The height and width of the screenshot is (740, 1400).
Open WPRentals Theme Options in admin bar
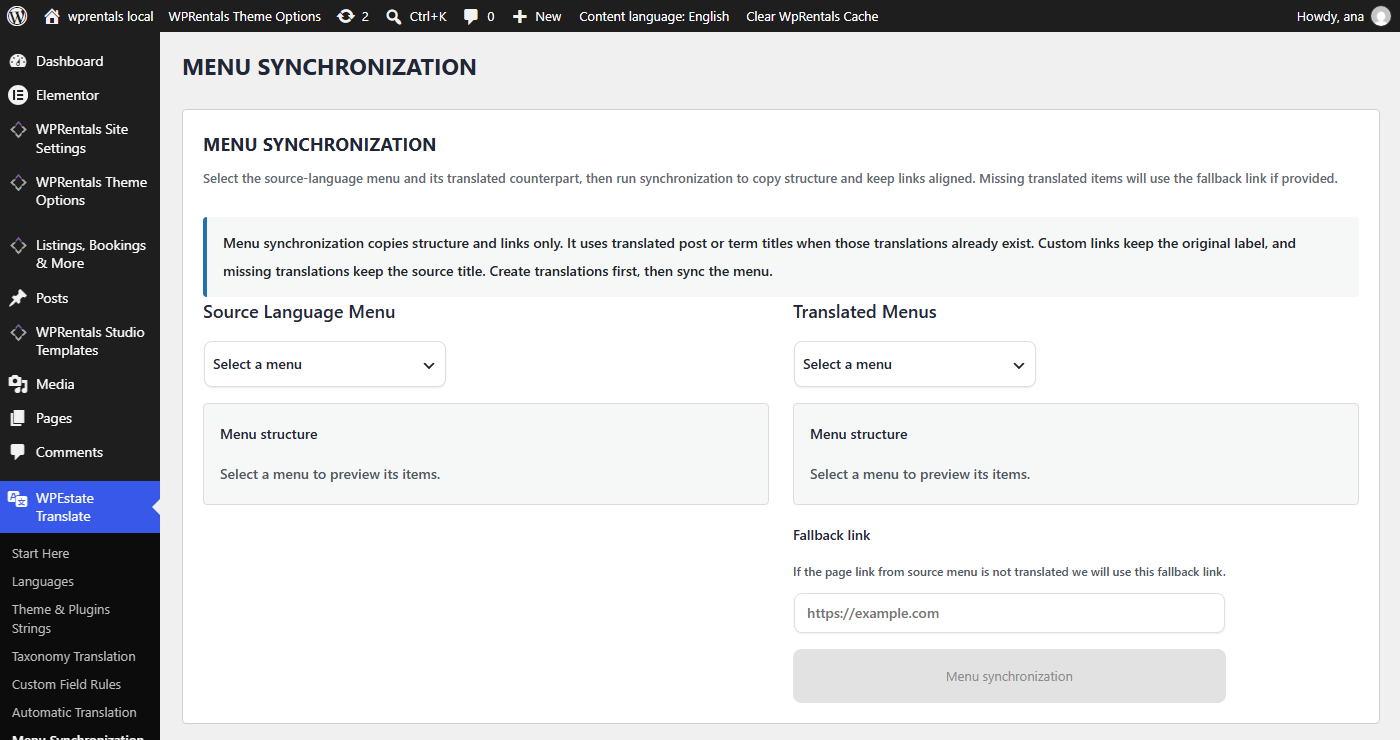click(x=245, y=16)
